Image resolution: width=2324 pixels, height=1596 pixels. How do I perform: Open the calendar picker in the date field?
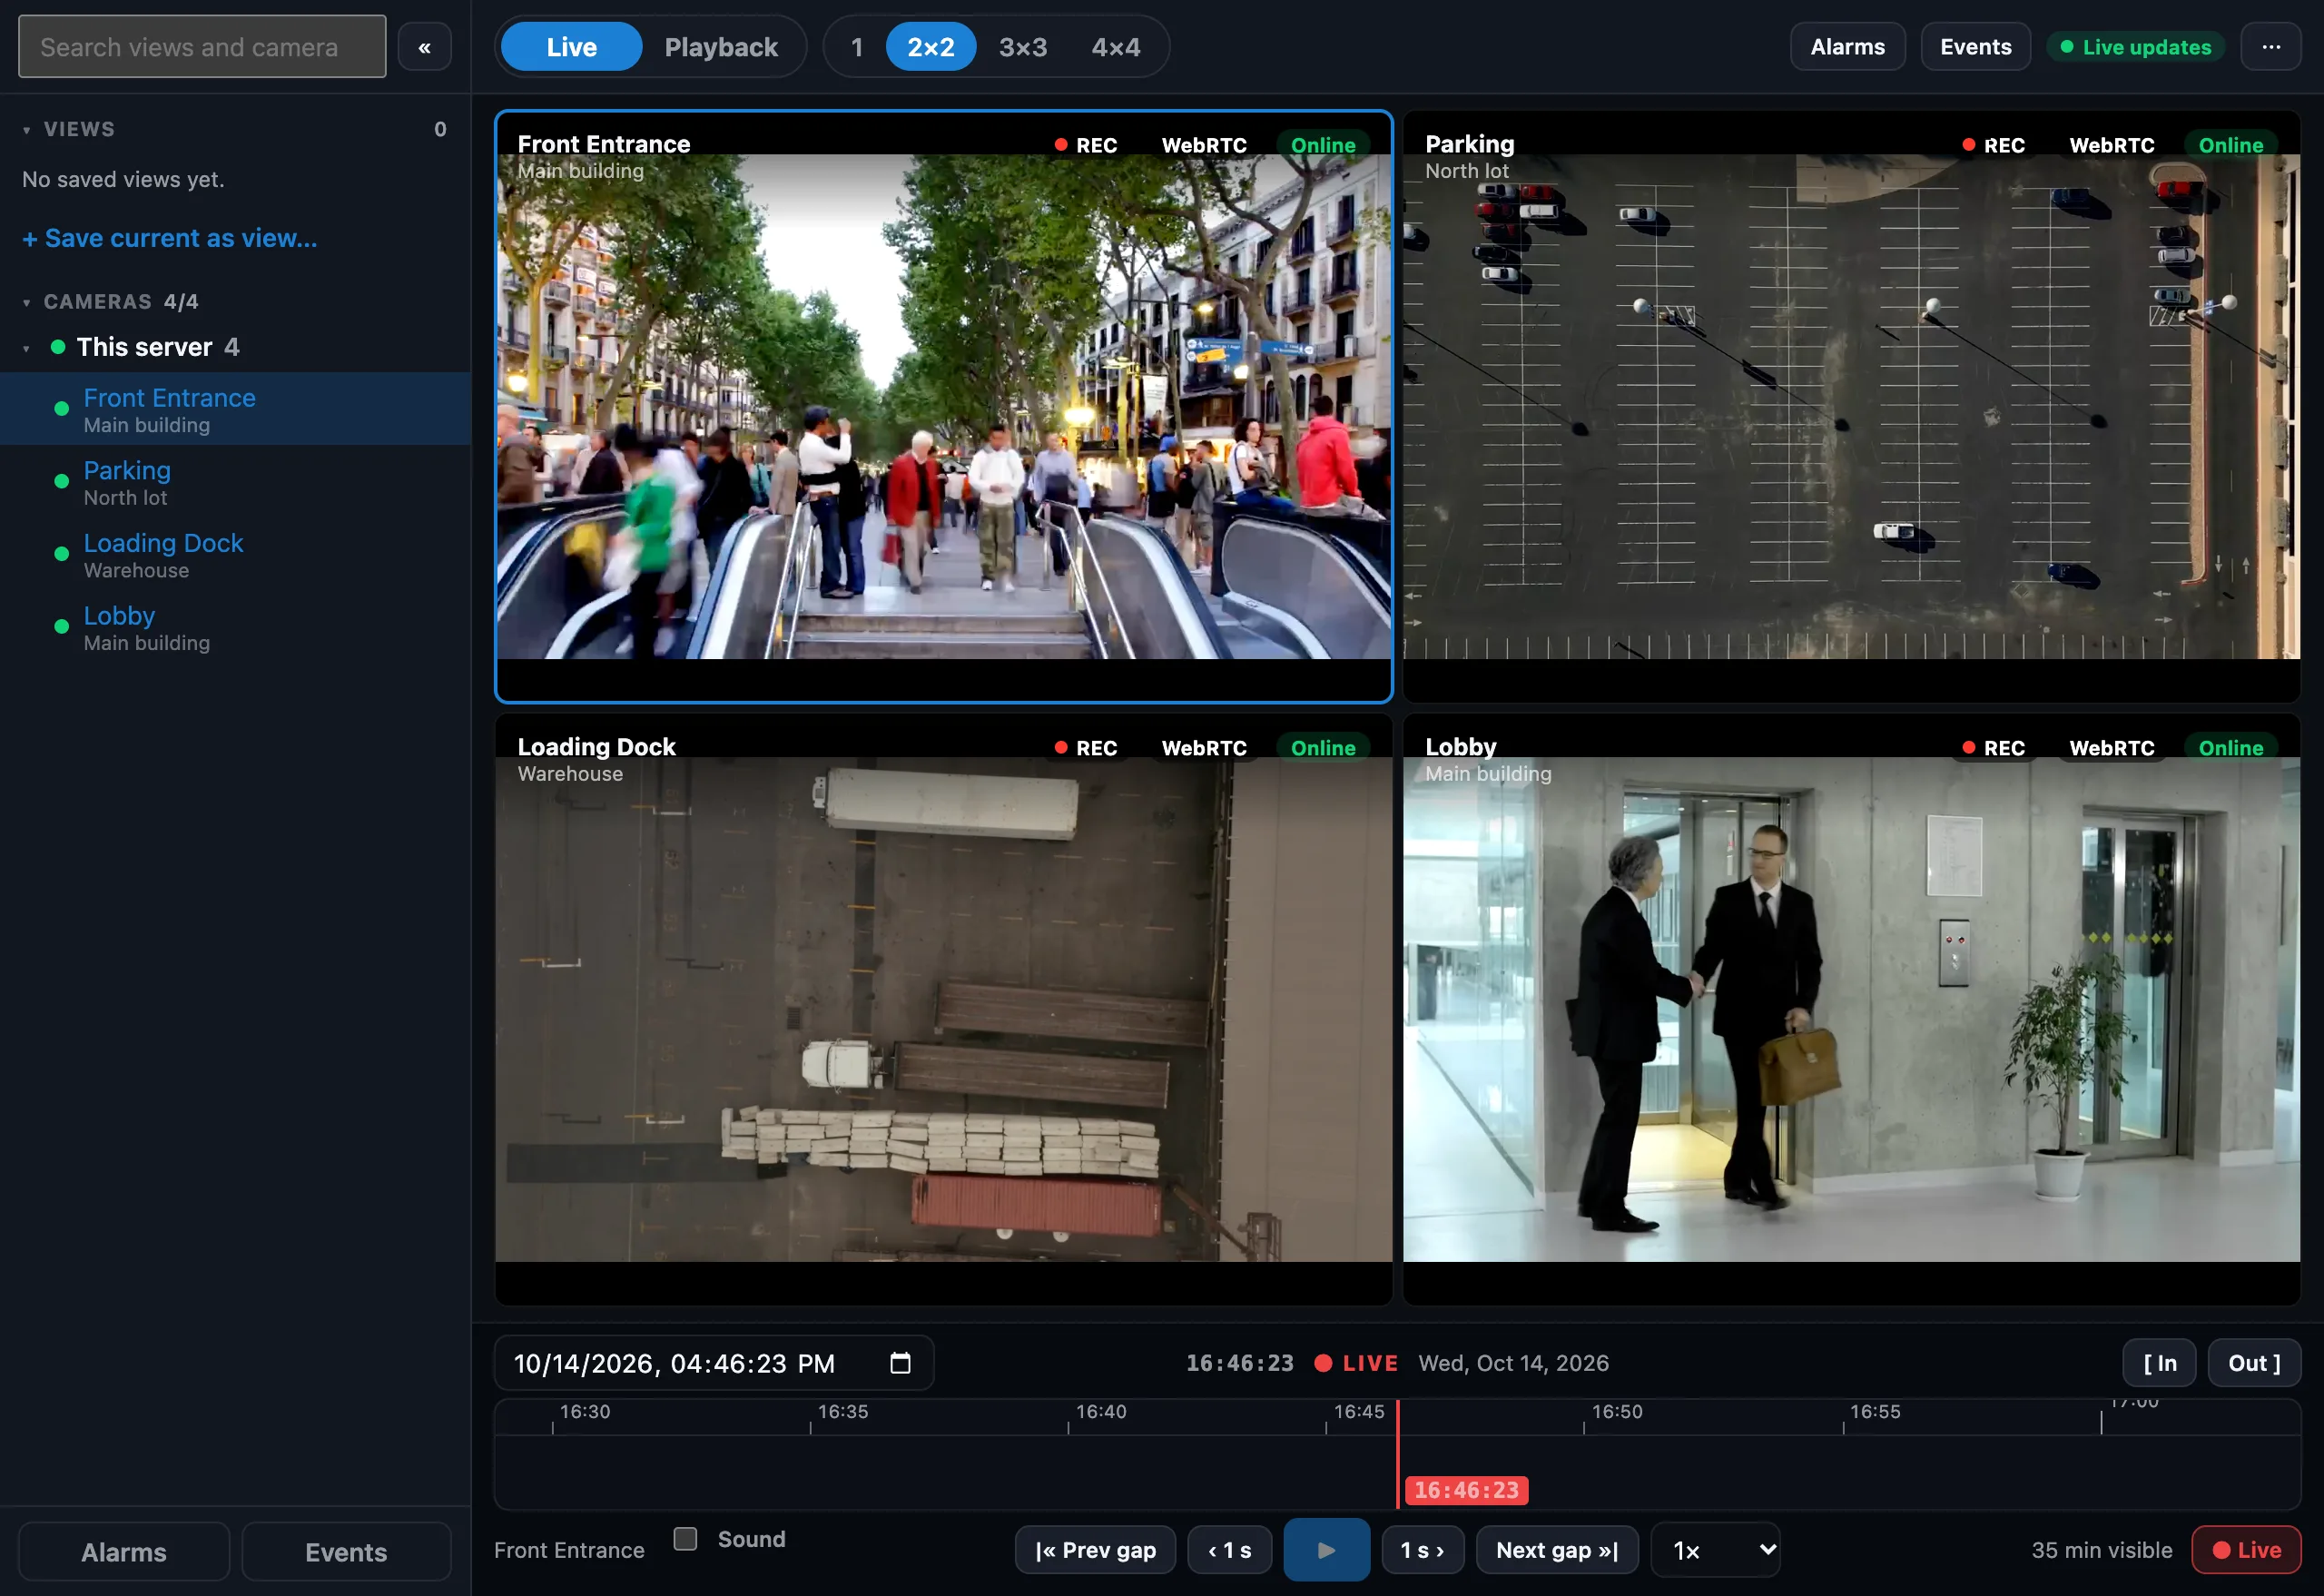[x=900, y=1363]
